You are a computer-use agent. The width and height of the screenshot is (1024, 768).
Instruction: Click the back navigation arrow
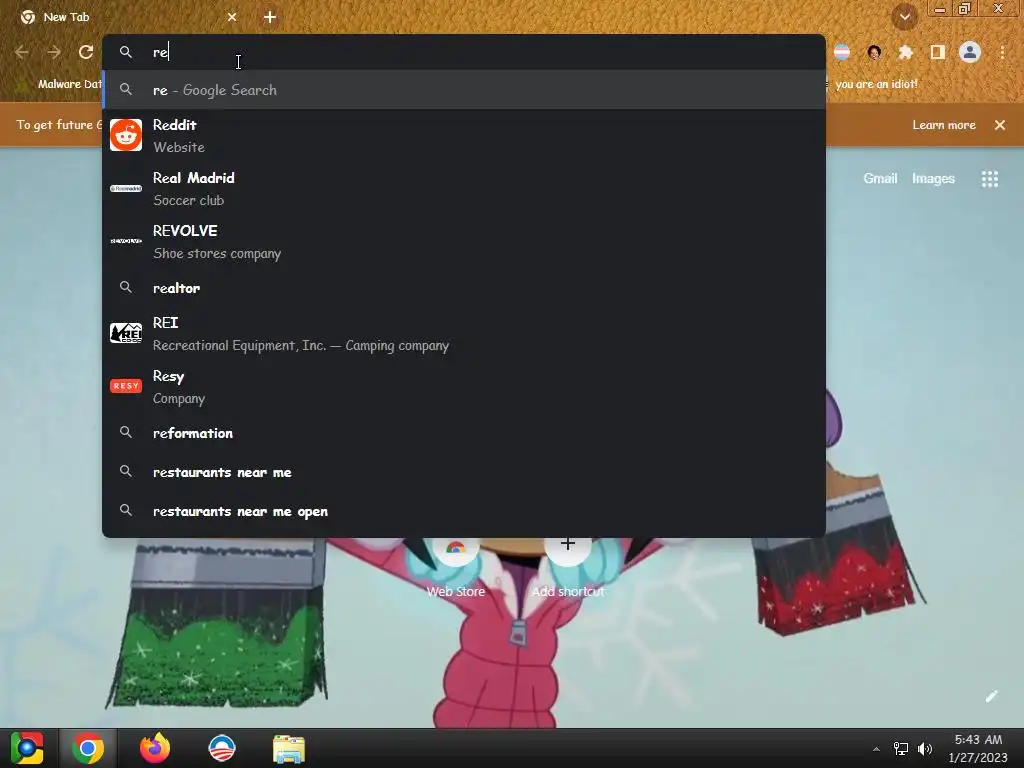click(22, 52)
